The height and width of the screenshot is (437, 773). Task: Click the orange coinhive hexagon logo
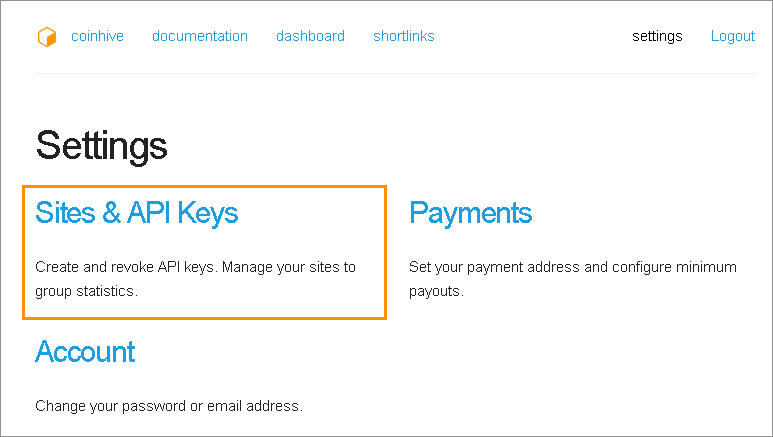46,37
